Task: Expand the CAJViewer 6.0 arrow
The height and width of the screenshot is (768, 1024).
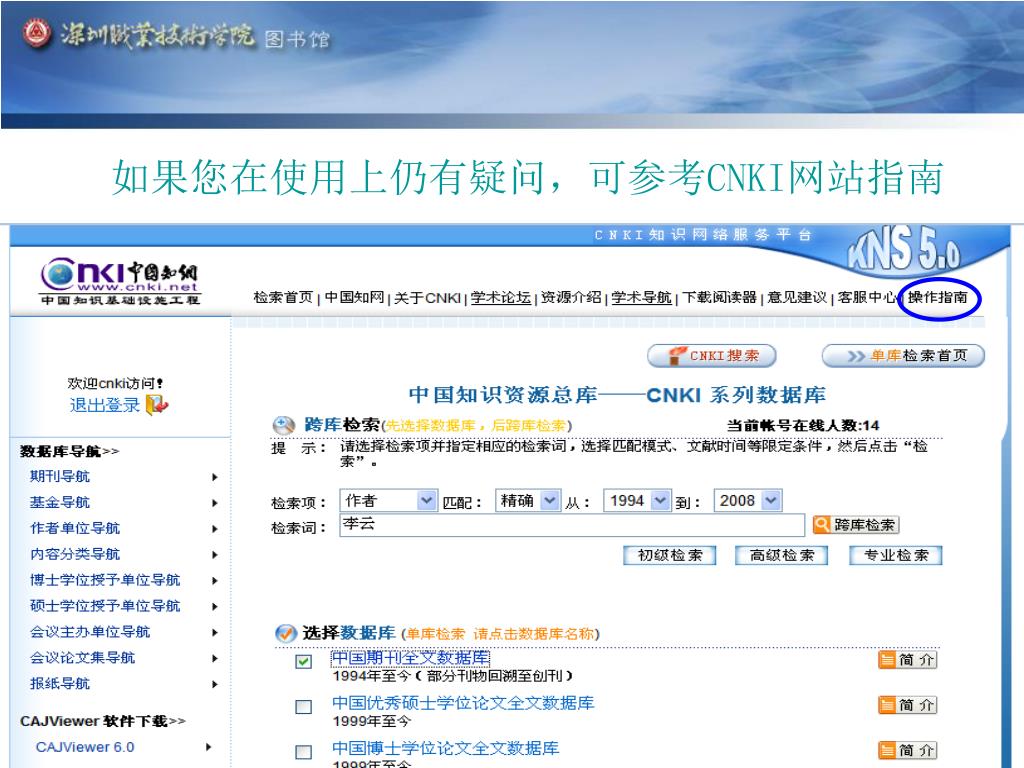Action: point(208,747)
